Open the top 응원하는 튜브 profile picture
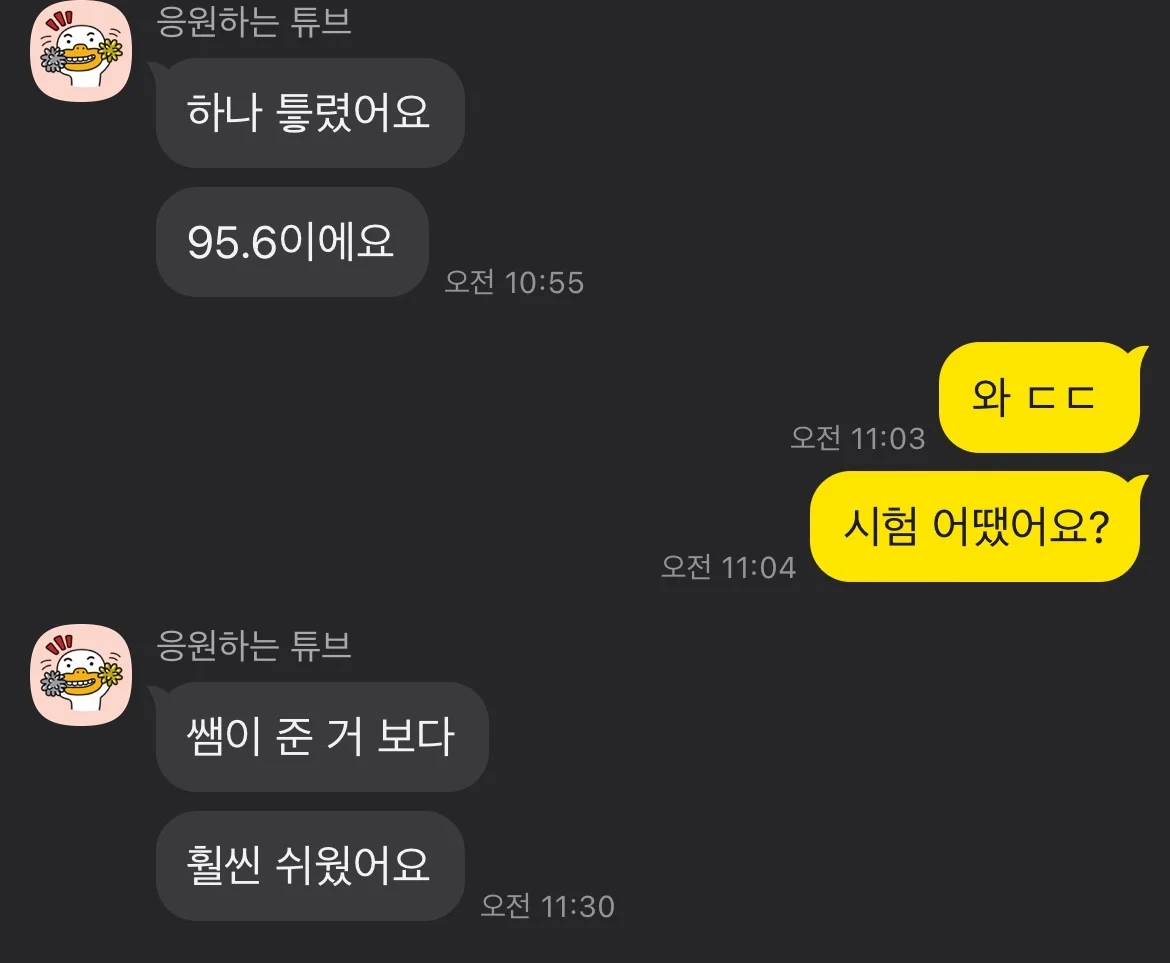This screenshot has width=1170, height=963. click(x=81, y=51)
